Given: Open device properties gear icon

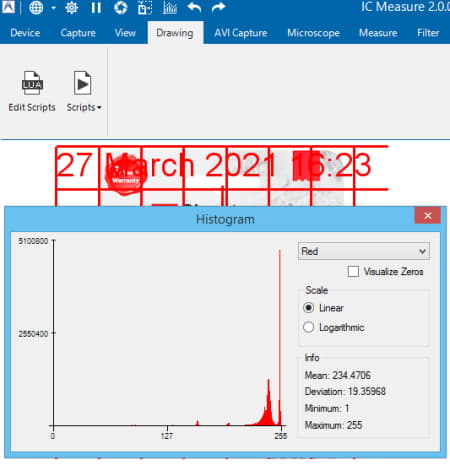Looking at the screenshot, I should pos(72,7).
